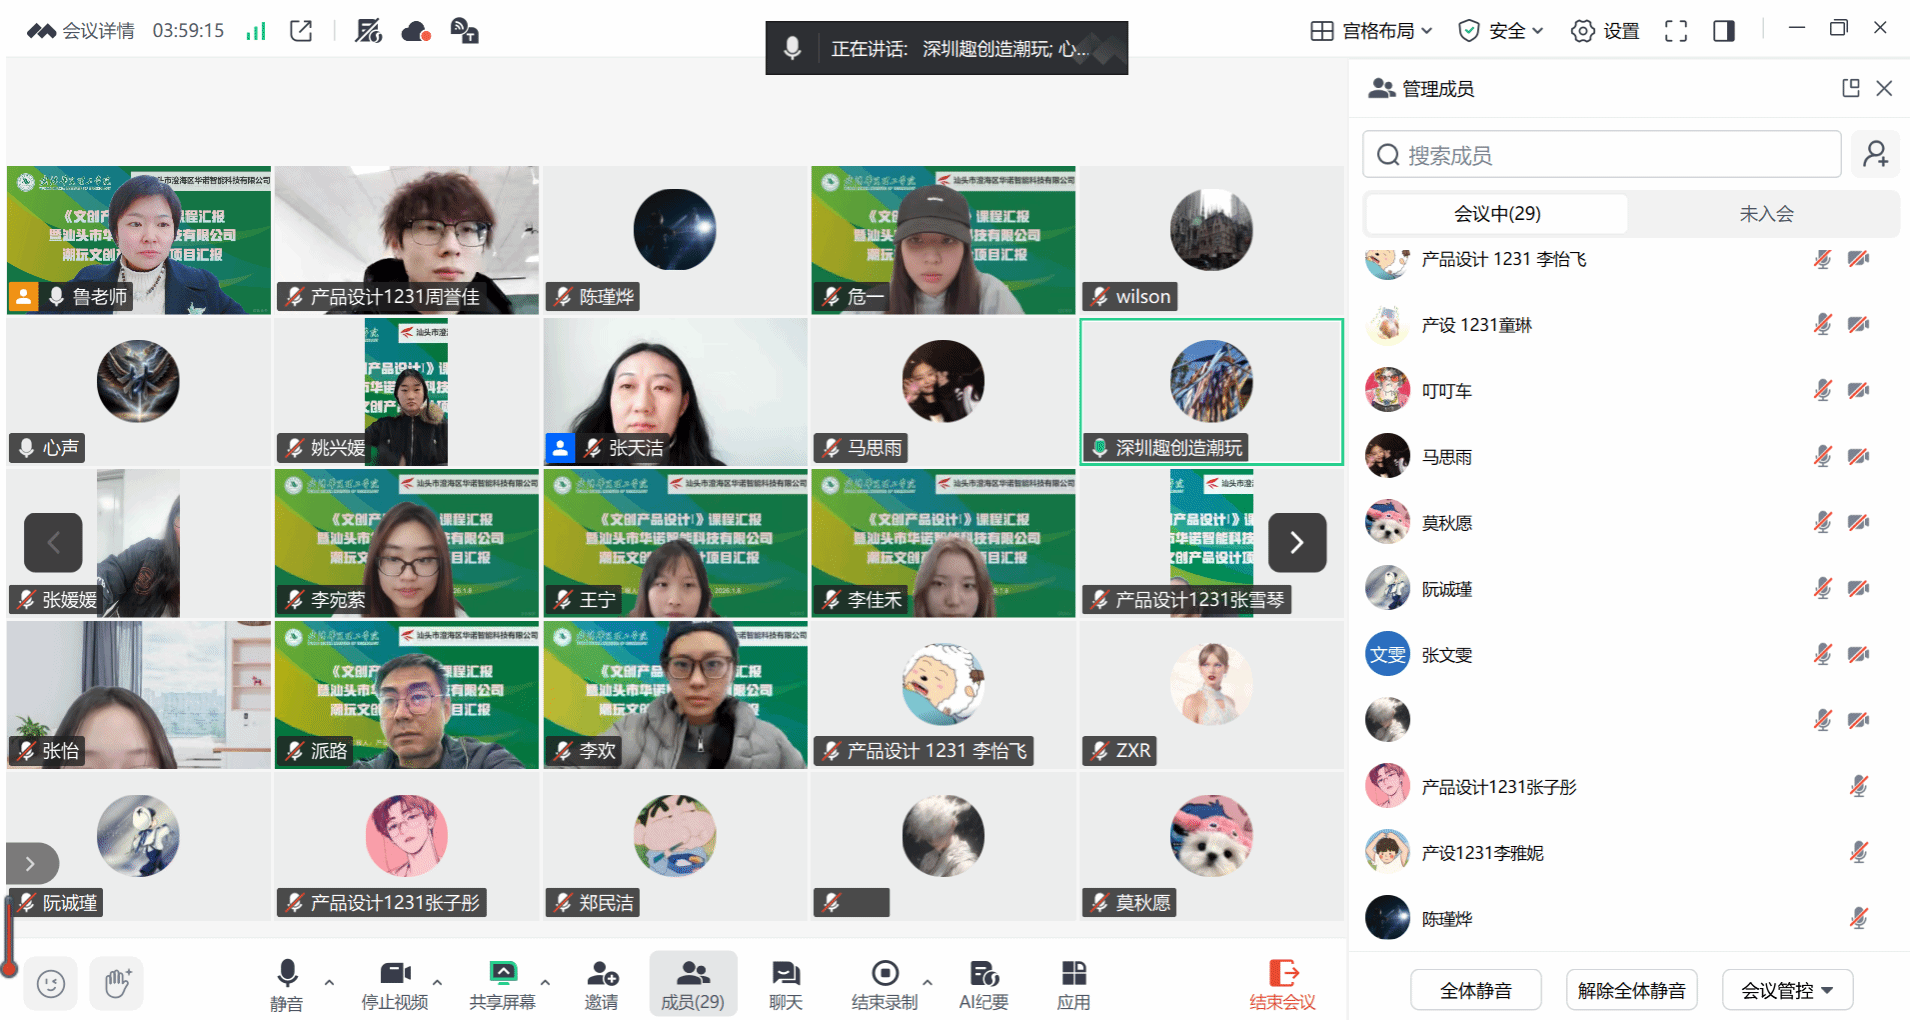Toggle microphone for 陈瑾烨 in member list

[1858, 918]
